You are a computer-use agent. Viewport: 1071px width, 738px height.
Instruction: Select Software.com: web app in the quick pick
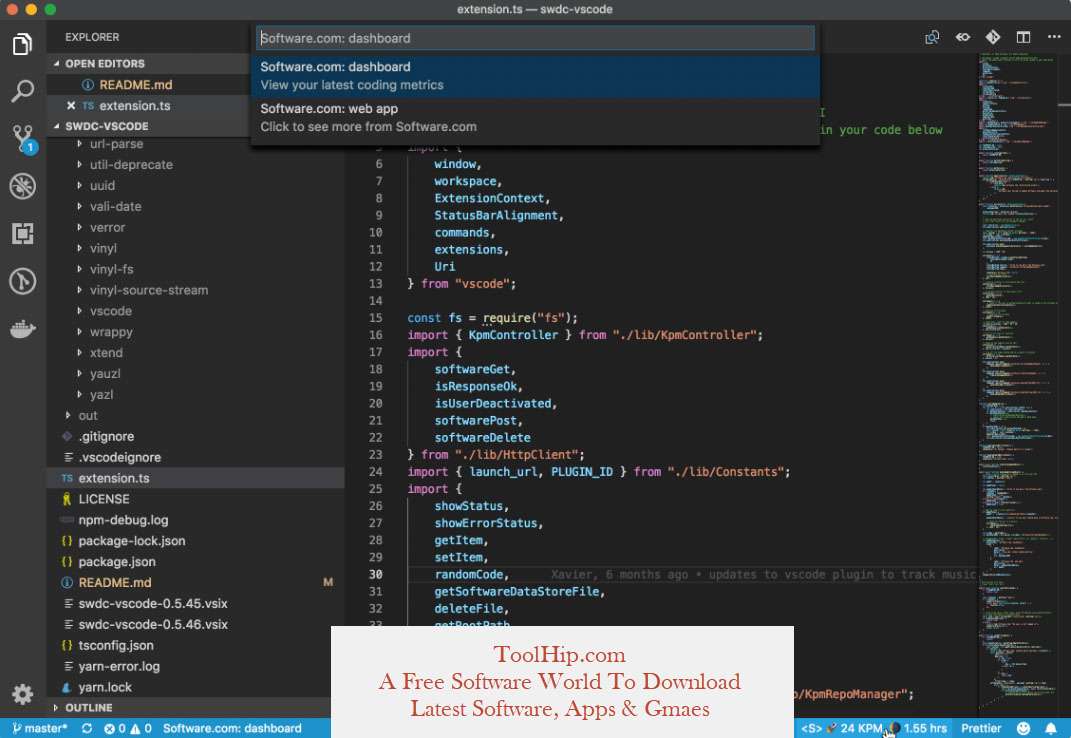[x=536, y=118]
